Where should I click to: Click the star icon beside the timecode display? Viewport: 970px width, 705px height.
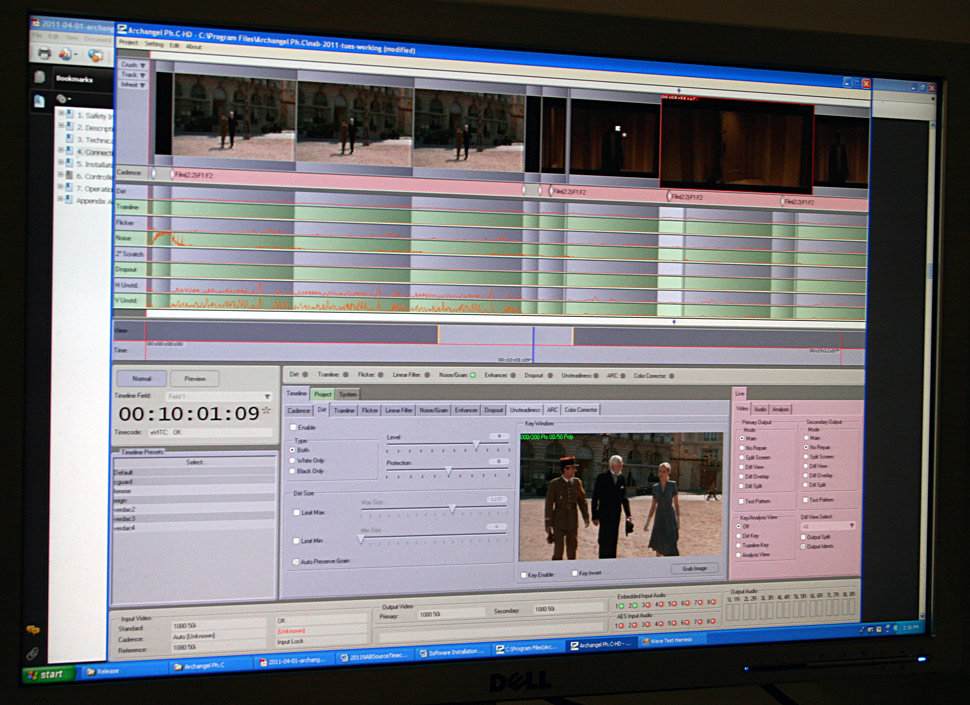pyautogui.click(x=266, y=411)
